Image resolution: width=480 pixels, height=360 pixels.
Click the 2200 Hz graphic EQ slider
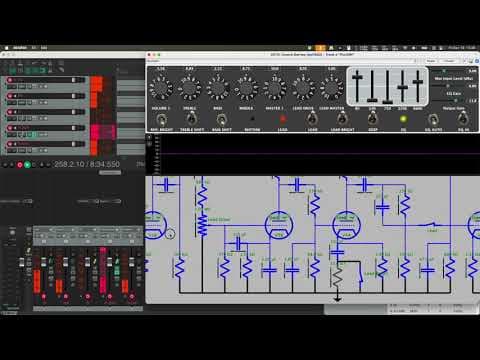(403, 86)
